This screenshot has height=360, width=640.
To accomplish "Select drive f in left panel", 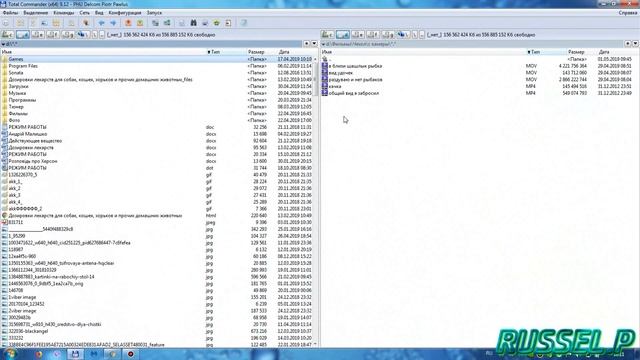I will click(53, 35).
